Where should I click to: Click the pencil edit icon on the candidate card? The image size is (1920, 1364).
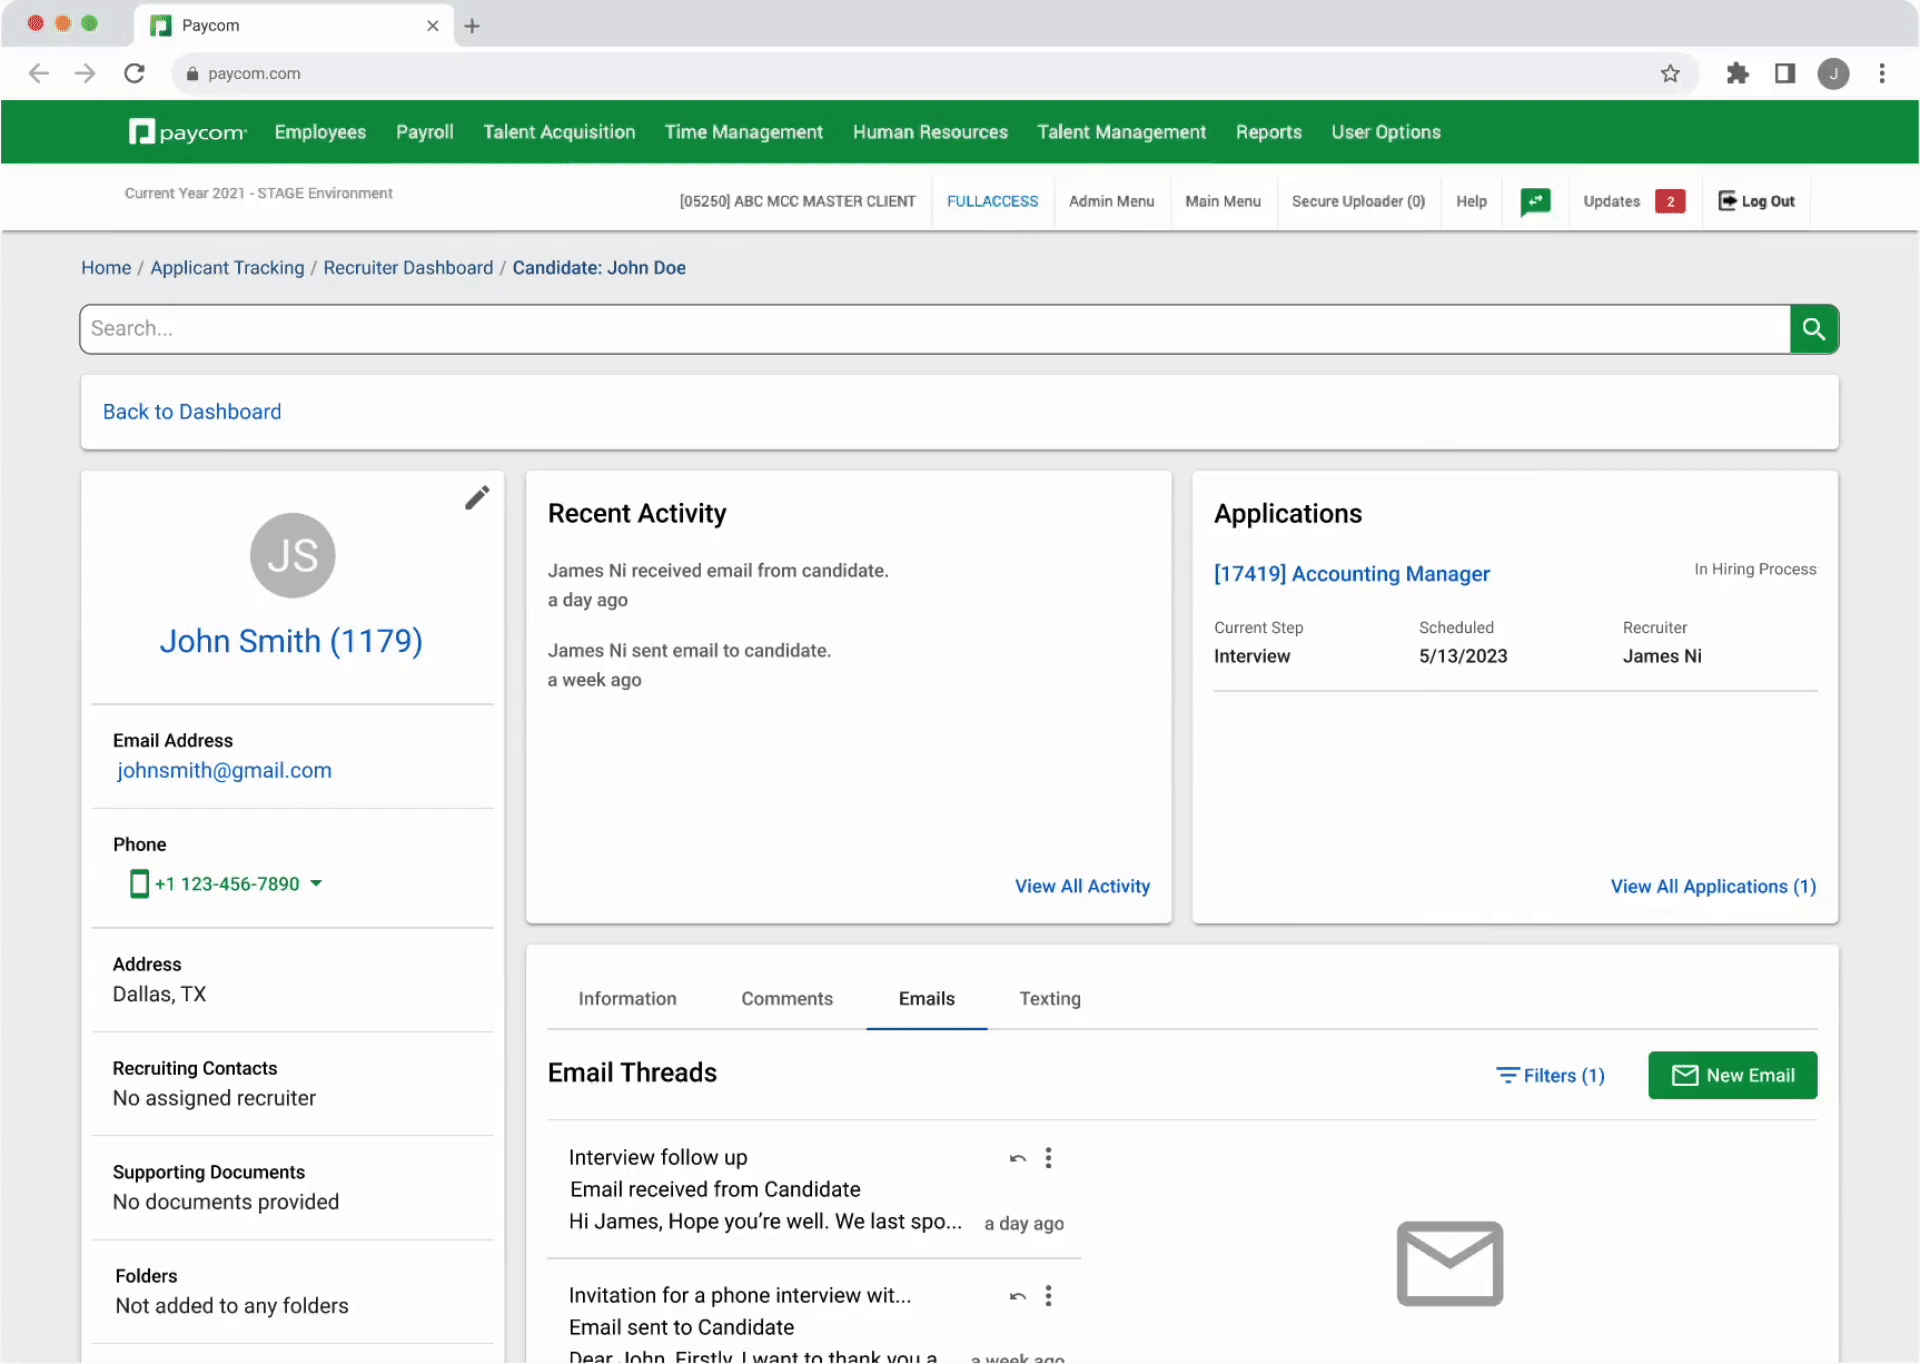coord(477,498)
